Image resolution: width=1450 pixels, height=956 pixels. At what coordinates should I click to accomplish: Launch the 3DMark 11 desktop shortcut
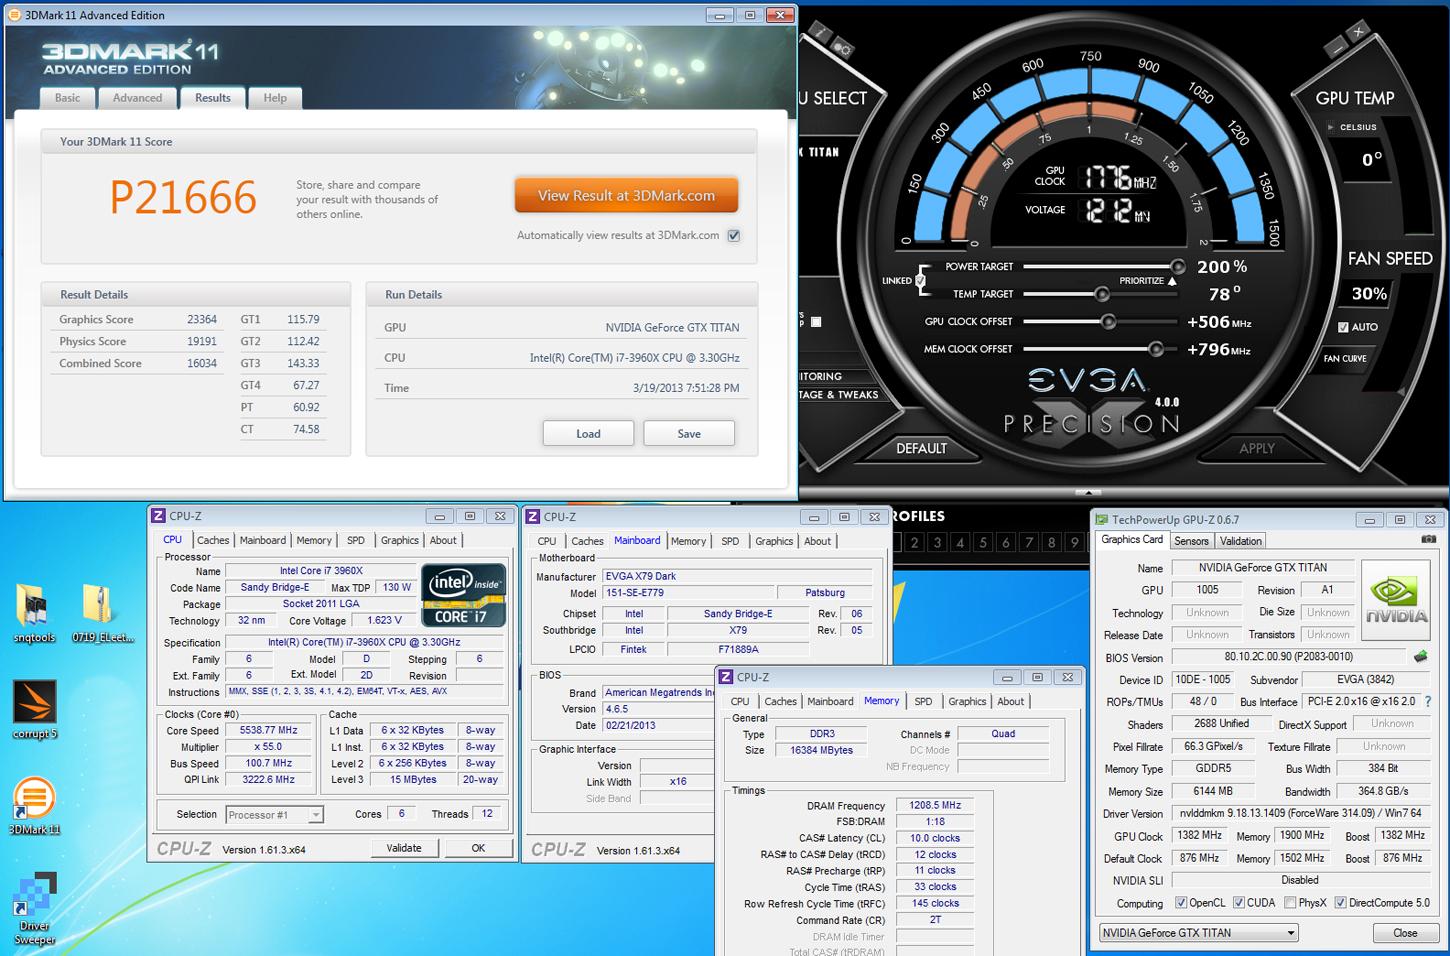(x=34, y=805)
